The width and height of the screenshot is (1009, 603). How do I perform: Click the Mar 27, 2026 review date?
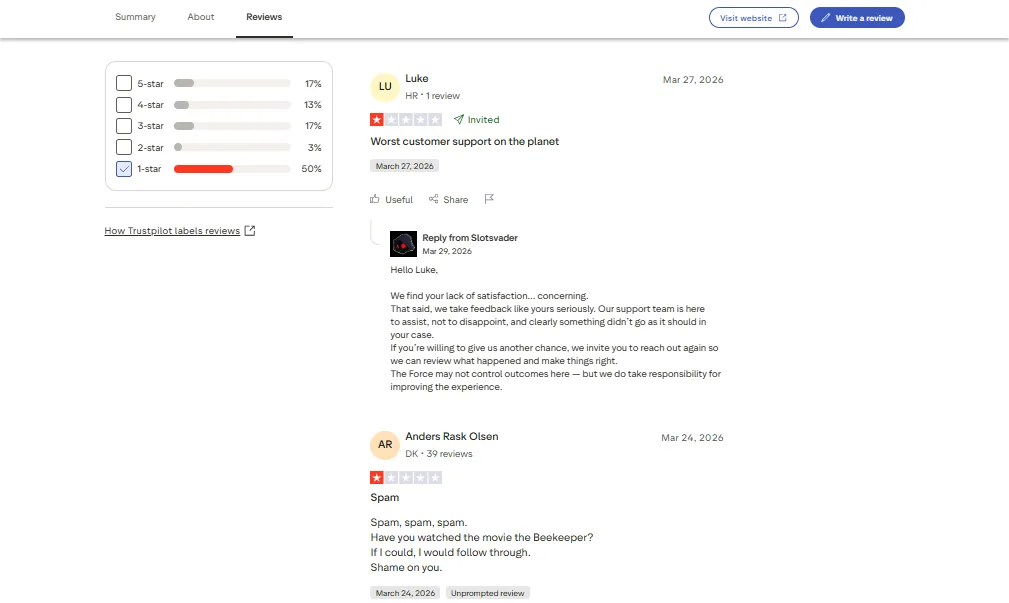pos(693,80)
